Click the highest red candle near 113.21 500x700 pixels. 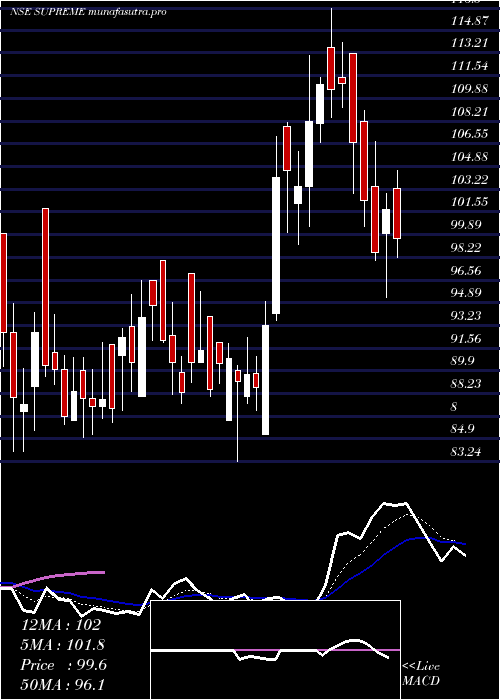coord(331,68)
